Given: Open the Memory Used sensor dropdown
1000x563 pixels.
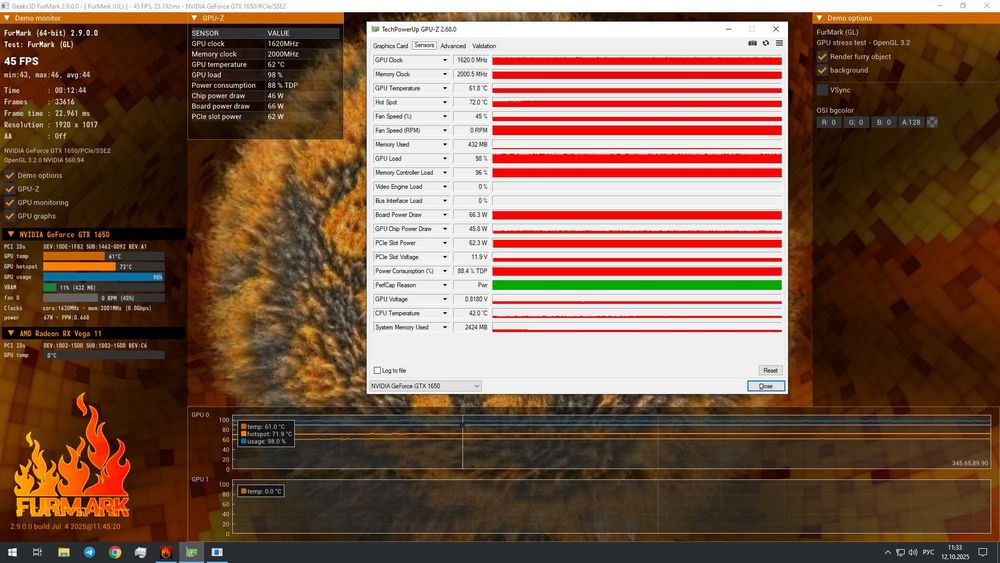Looking at the screenshot, I should pyautogui.click(x=445, y=144).
